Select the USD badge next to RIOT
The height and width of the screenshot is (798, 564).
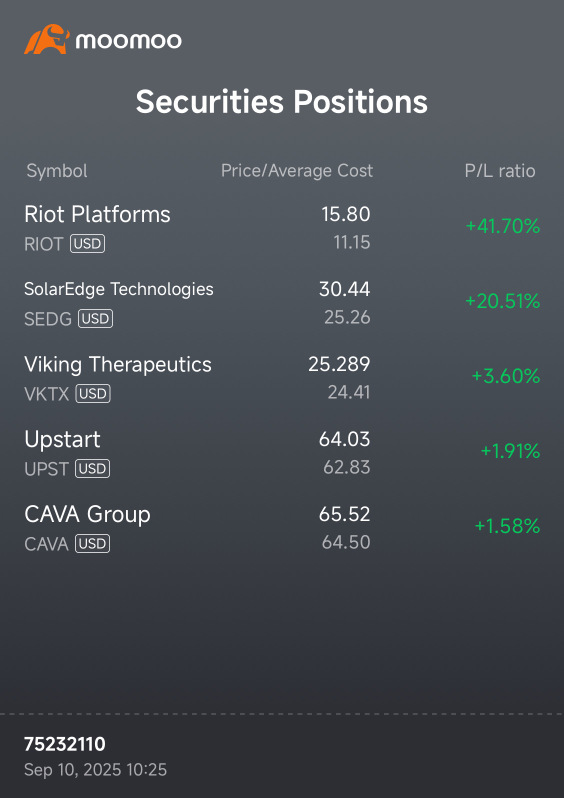[88, 244]
